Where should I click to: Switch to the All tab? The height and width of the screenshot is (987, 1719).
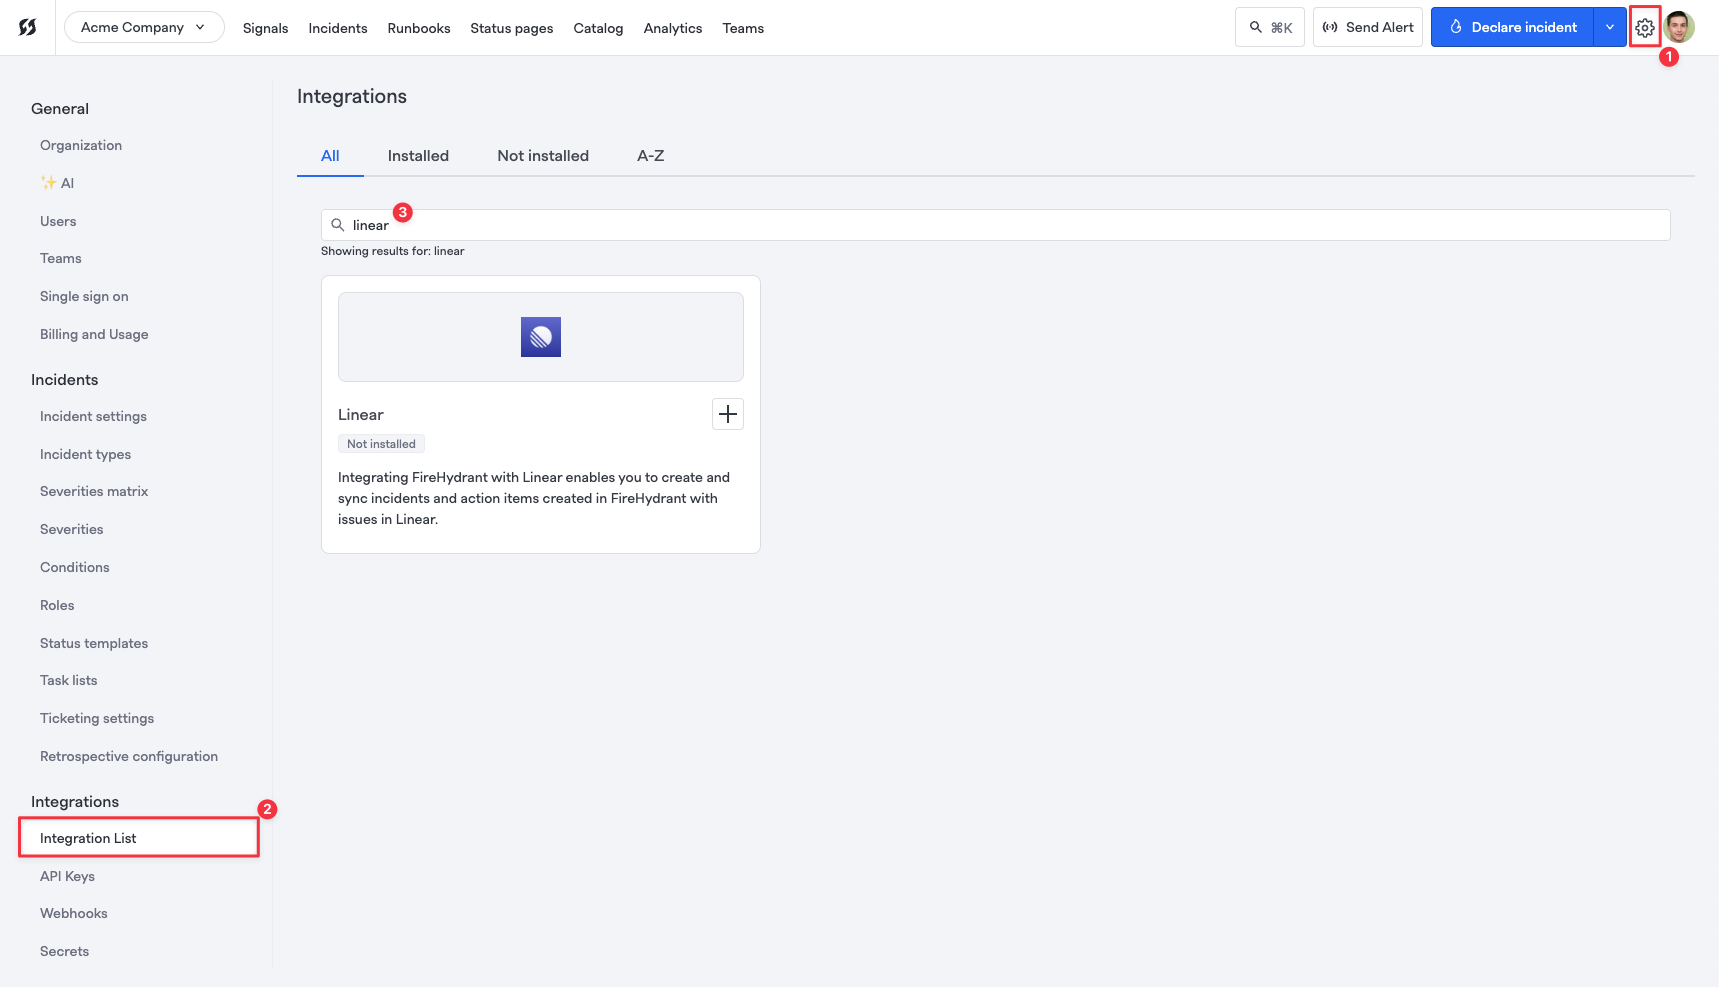click(330, 156)
